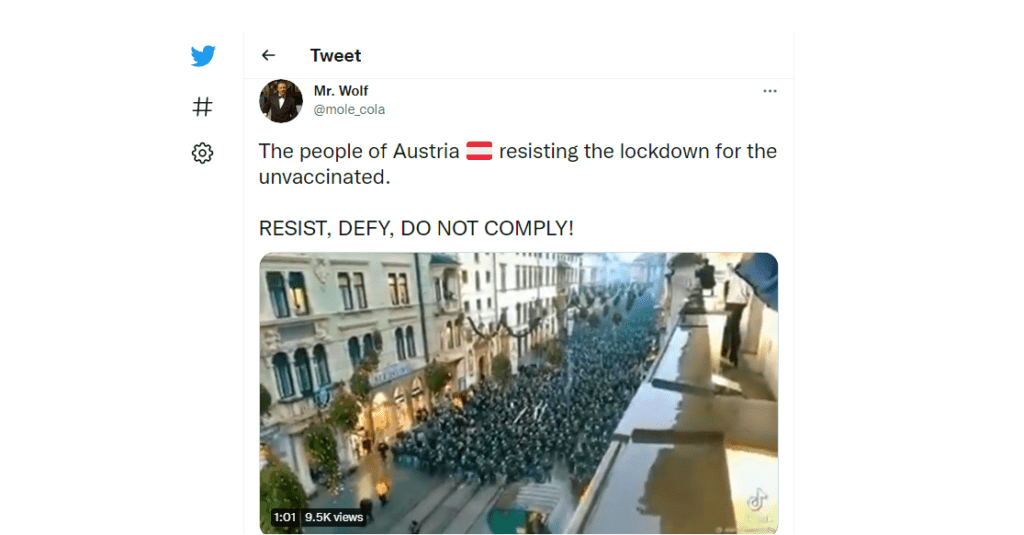Click the building on video's left side

(340, 346)
